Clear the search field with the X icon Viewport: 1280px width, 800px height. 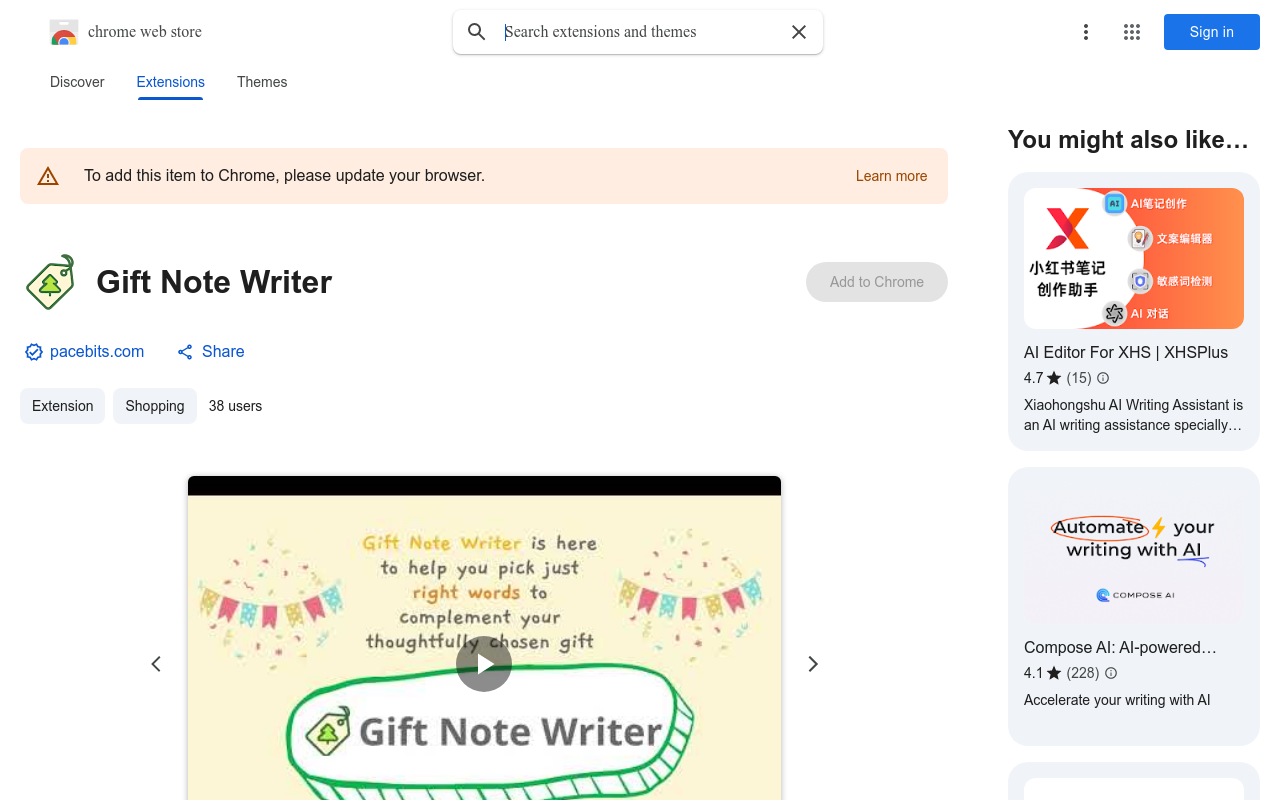coord(799,32)
